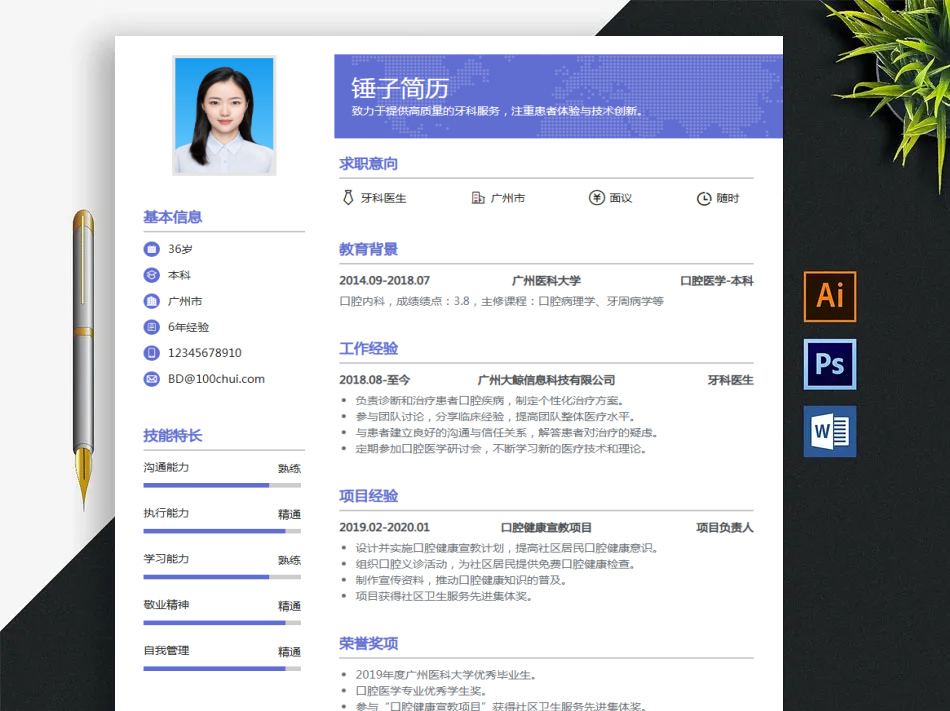Select the bullet starting with 制作宣传资料
950x711 pixels.
click(x=462, y=580)
